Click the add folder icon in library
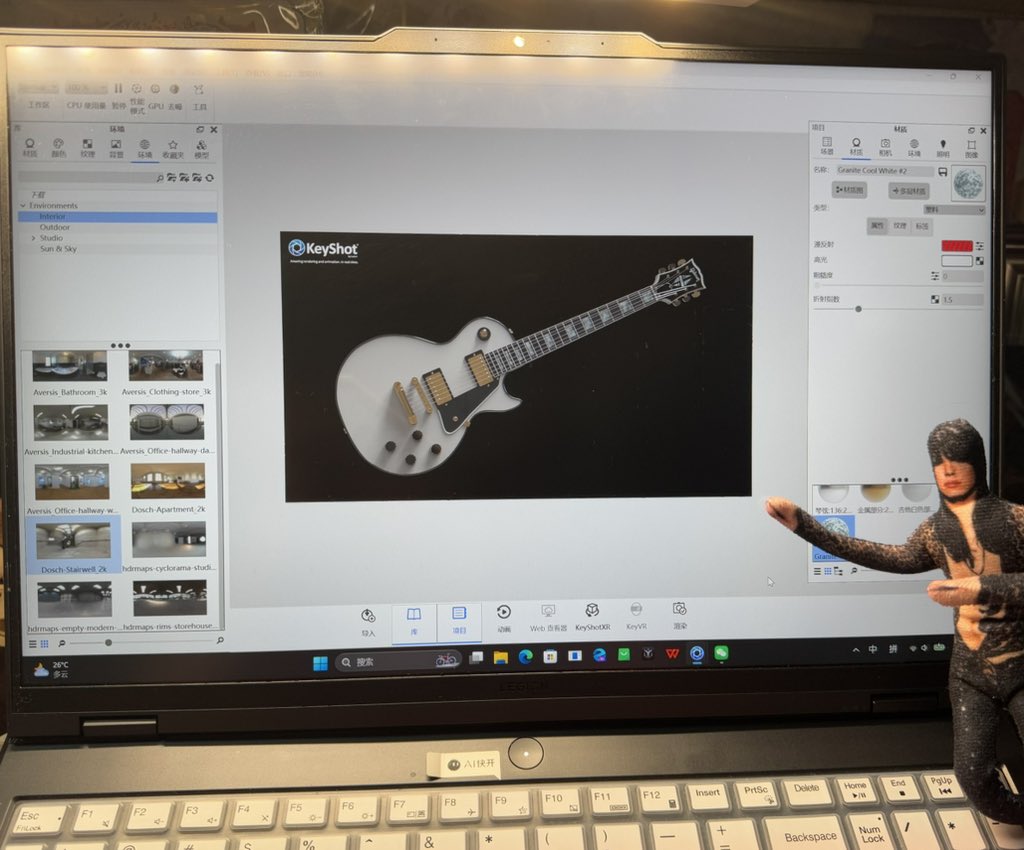 pos(172,178)
